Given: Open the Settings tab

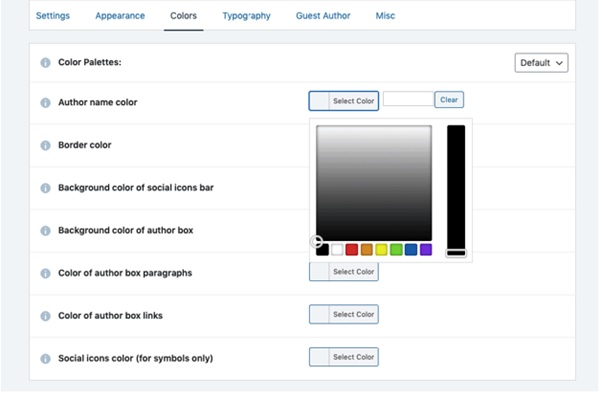Looking at the screenshot, I should point(53,16).
